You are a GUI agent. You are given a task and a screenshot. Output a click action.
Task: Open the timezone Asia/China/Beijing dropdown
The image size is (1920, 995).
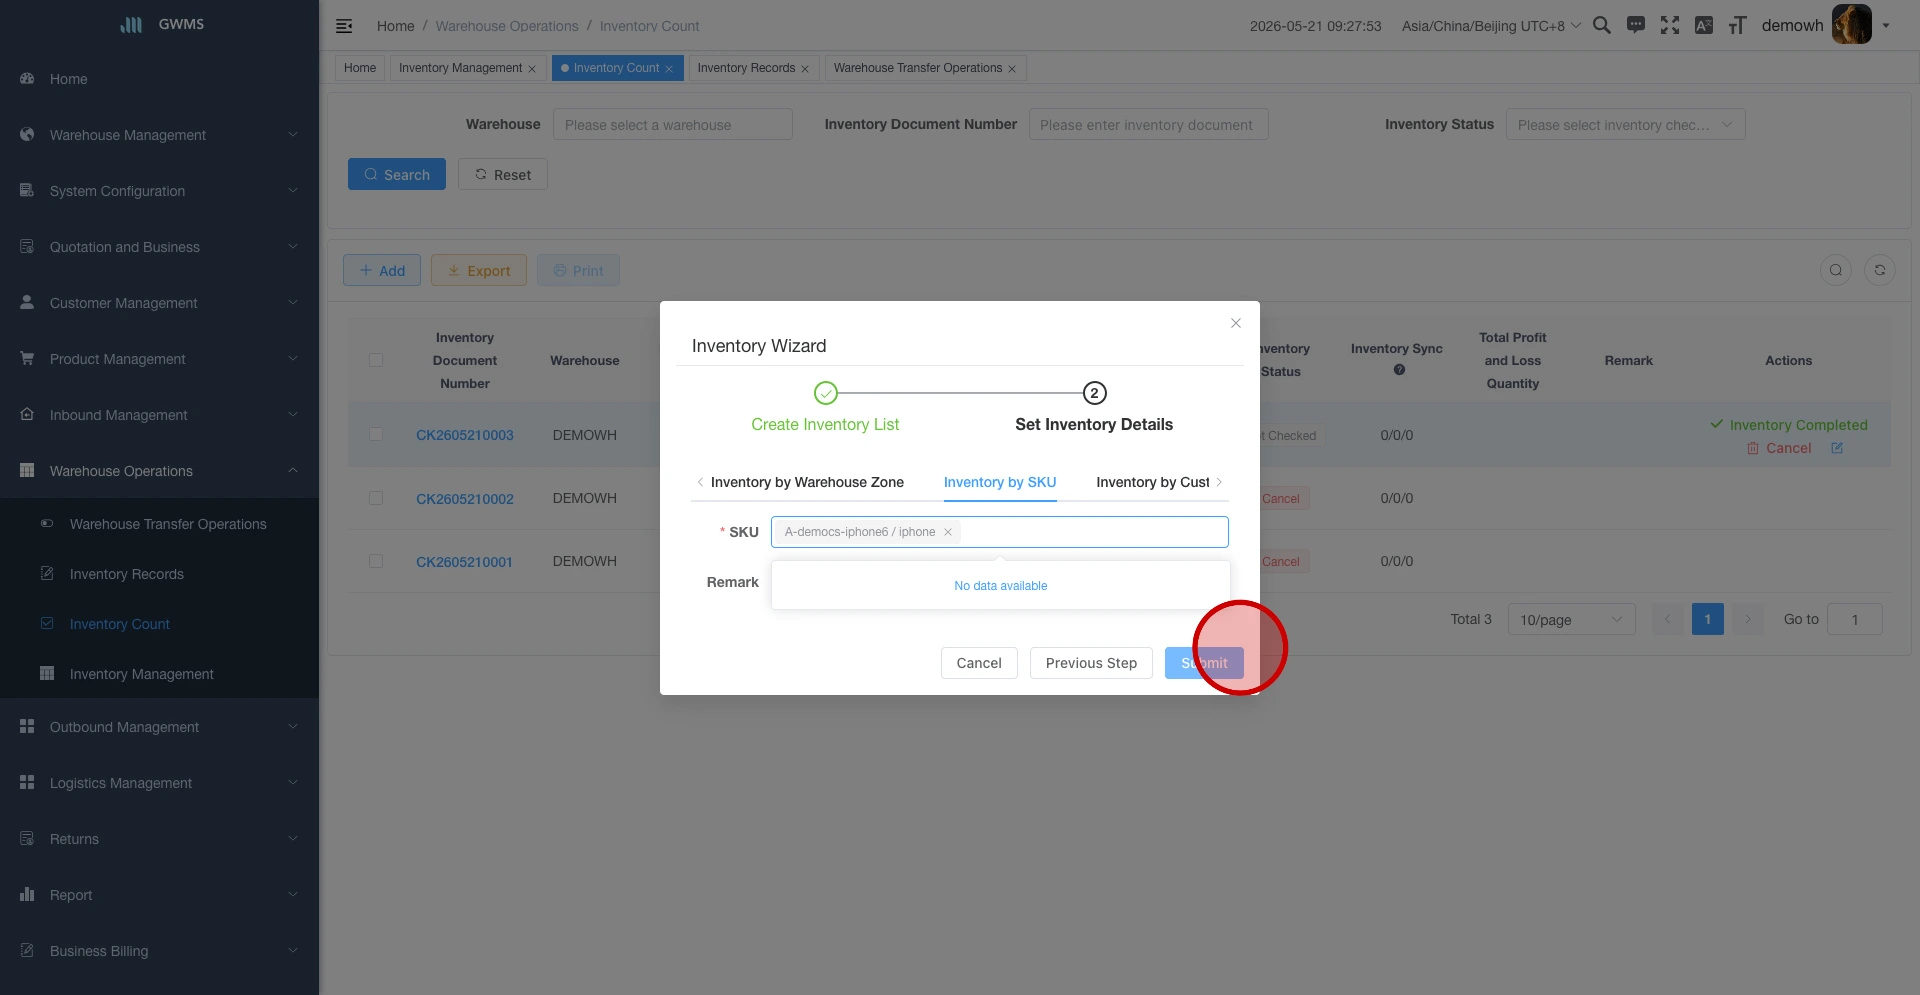point(1491,26)
